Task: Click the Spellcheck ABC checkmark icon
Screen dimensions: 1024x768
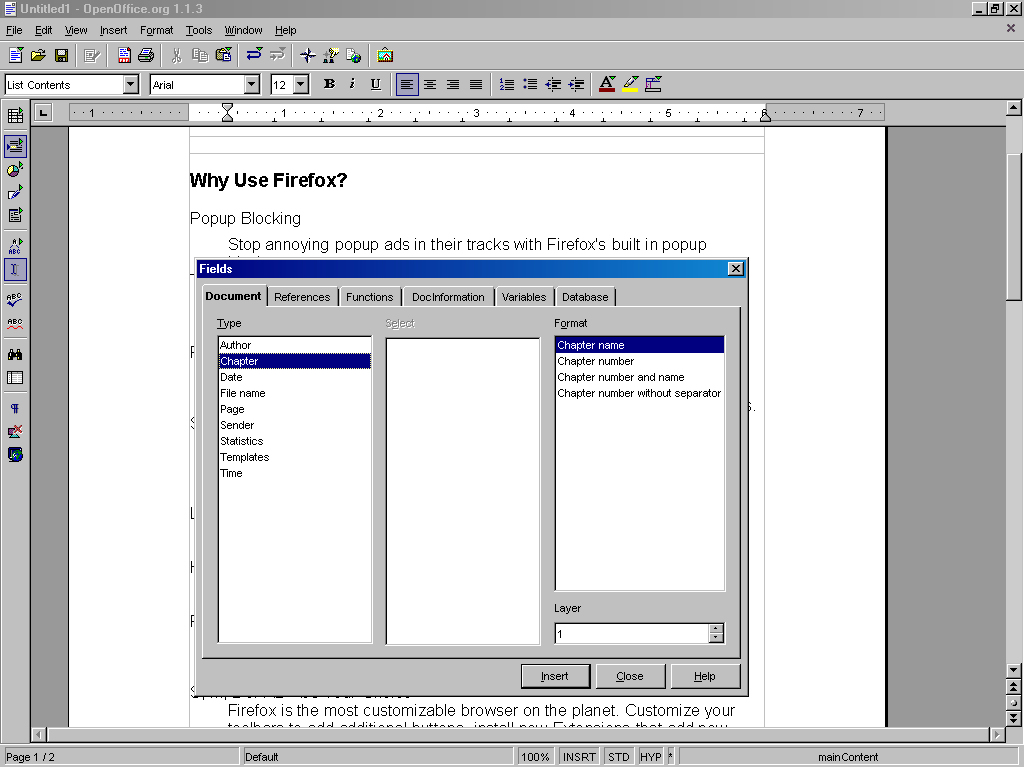Action: coord(15,299)
